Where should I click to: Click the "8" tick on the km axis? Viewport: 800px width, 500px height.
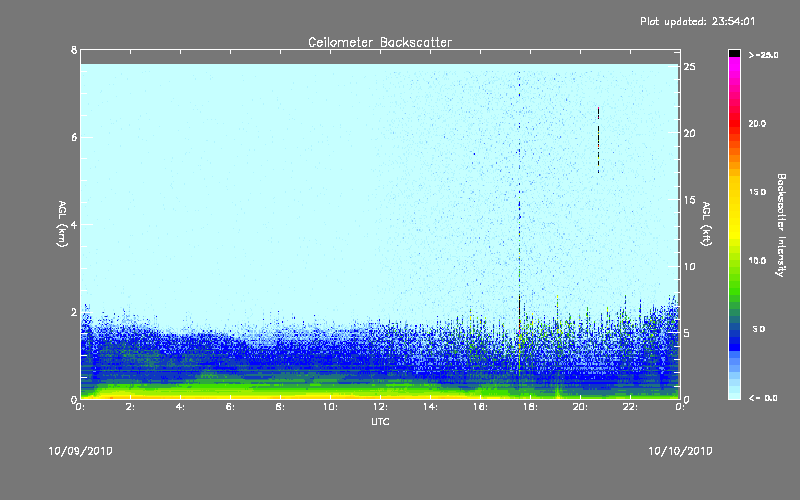[x=74, y=50]
